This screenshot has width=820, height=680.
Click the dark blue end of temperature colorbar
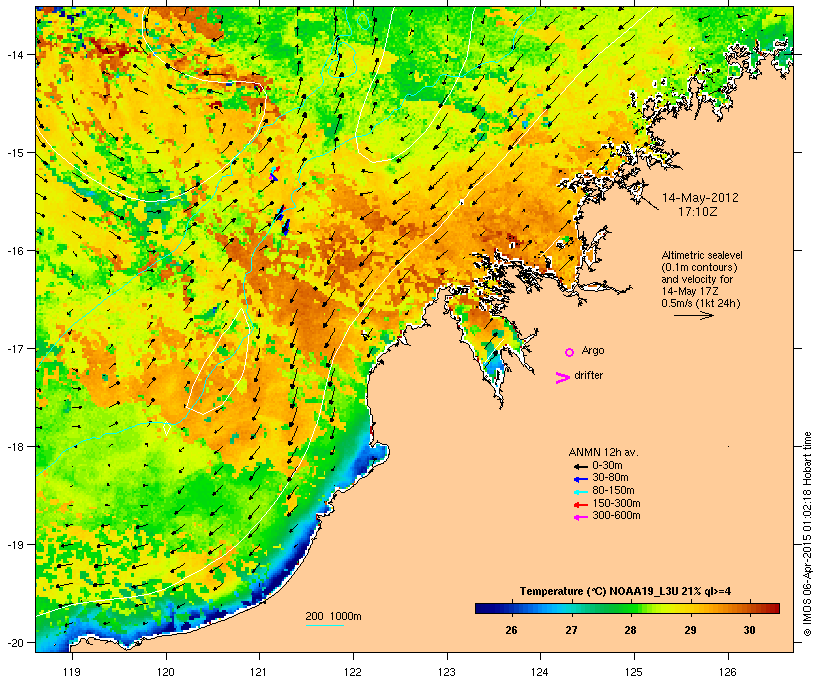tap(484, 608)
